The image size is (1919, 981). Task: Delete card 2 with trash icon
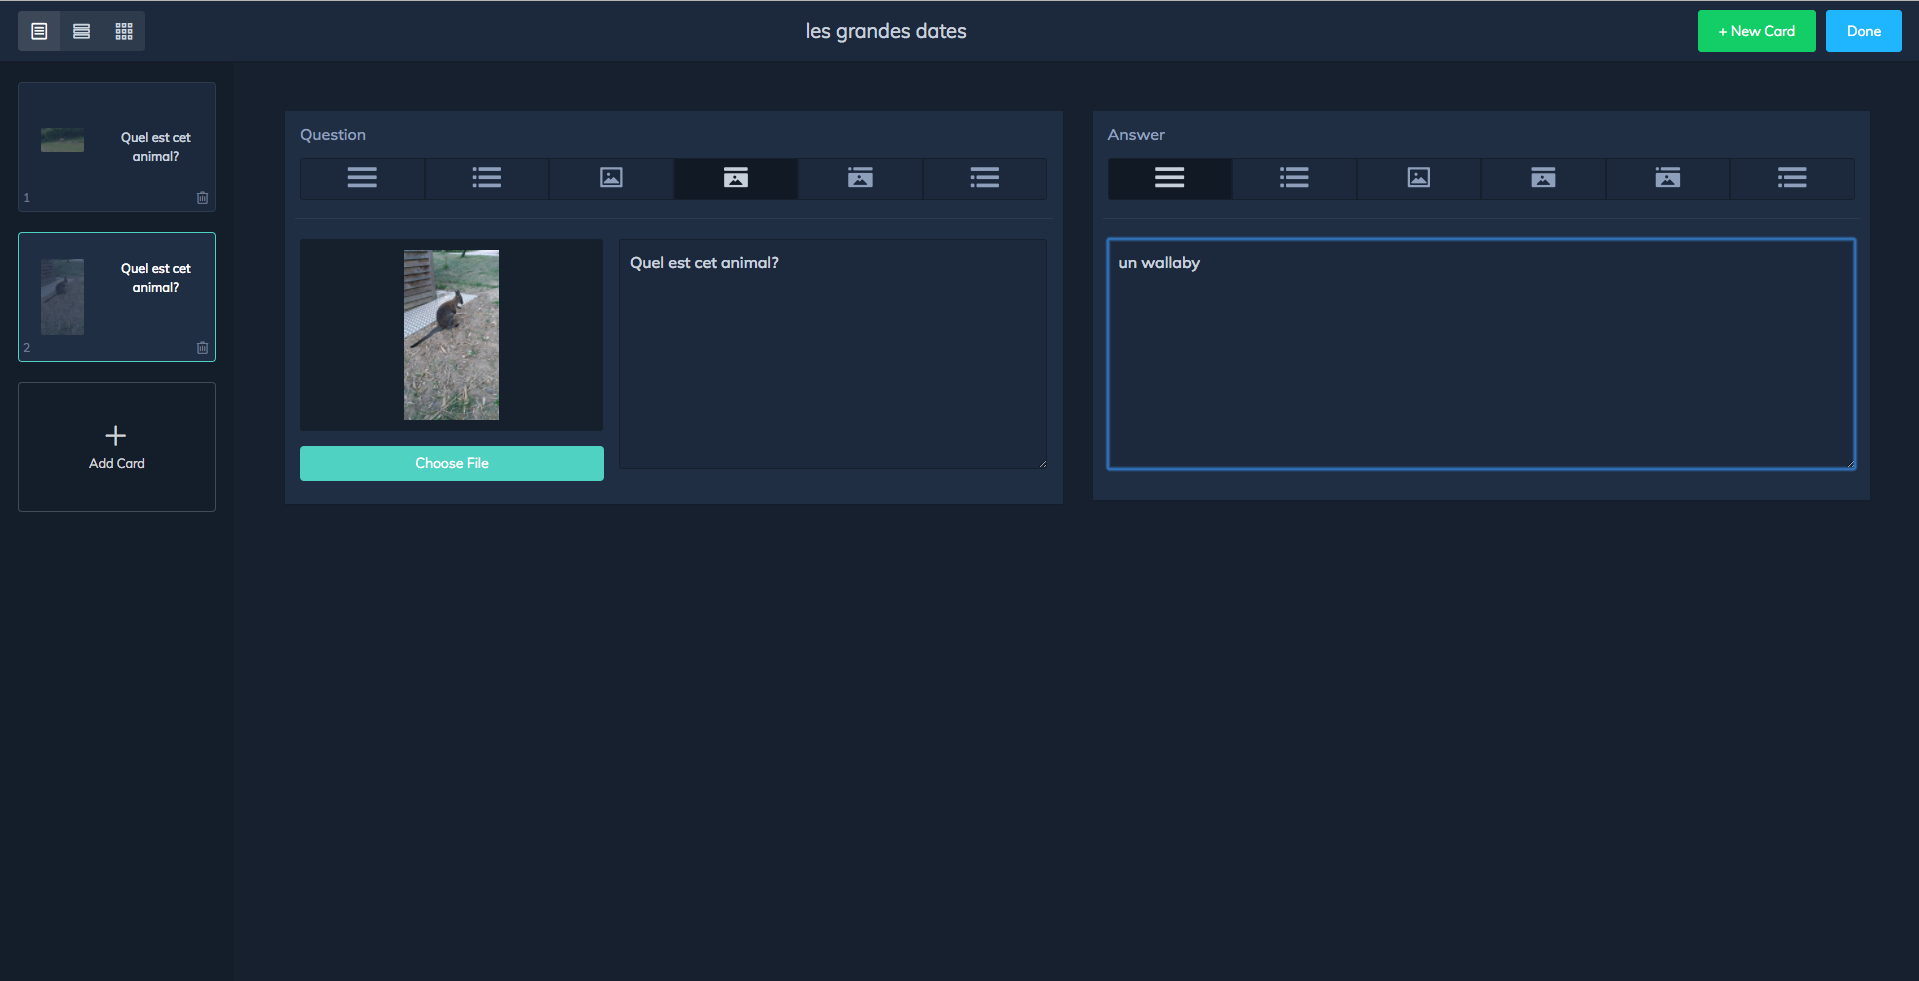click(x=202, y=348)
